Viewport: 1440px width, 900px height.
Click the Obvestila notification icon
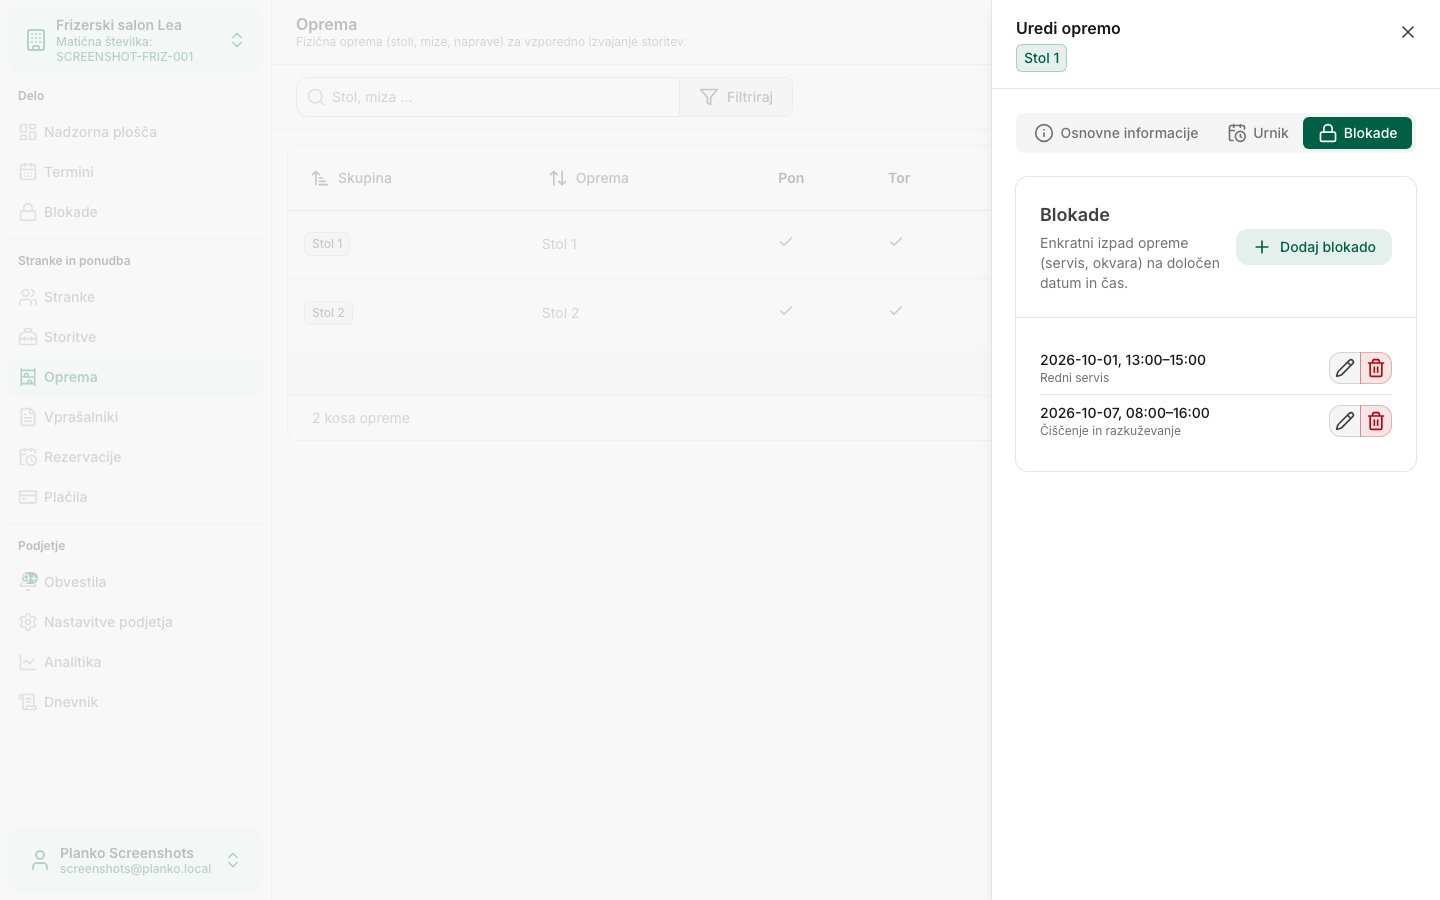tap(28, 581)
